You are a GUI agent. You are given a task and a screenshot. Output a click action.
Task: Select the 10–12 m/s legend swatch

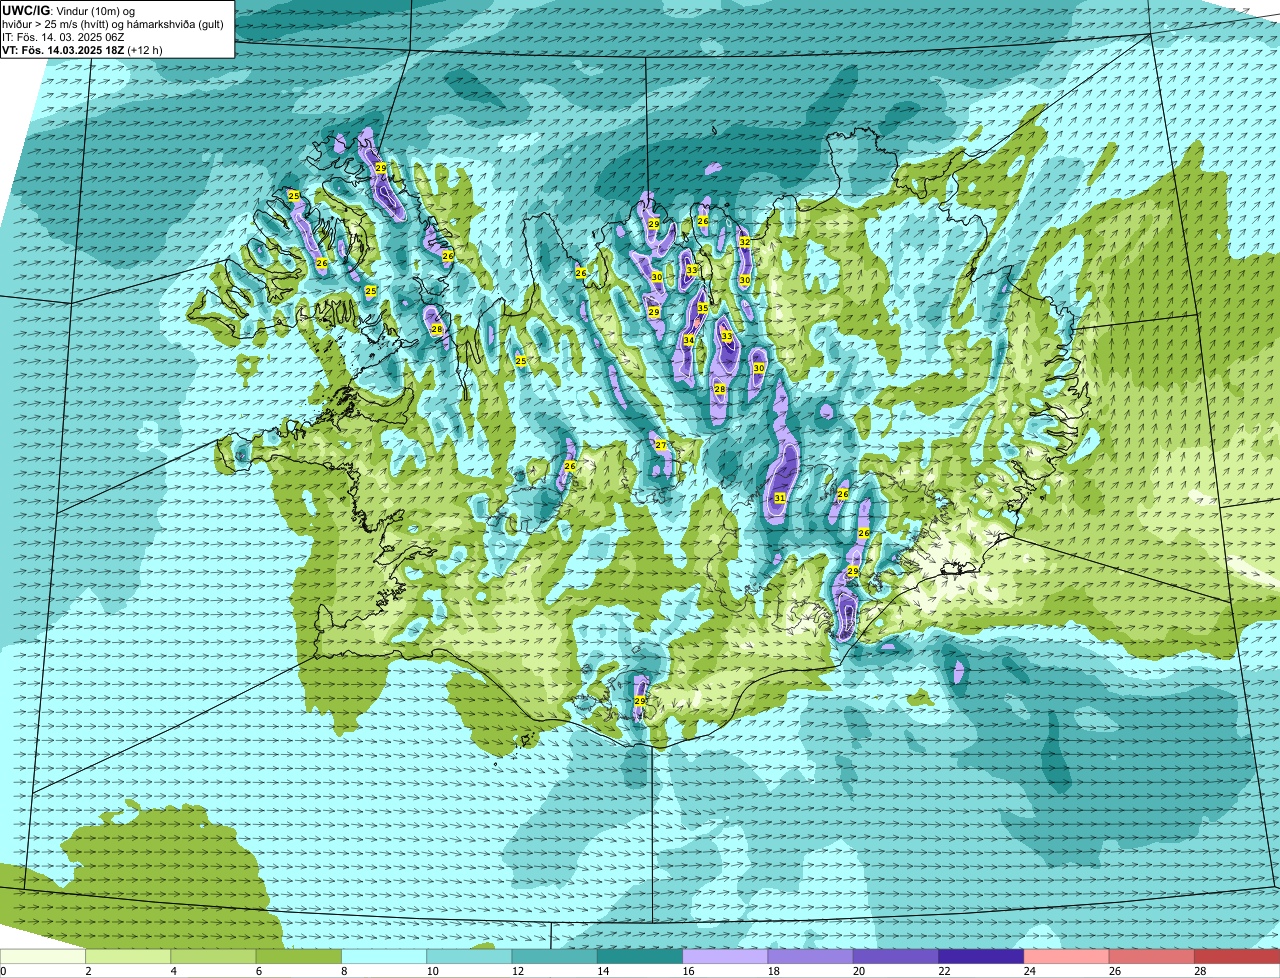click(469, 957)
